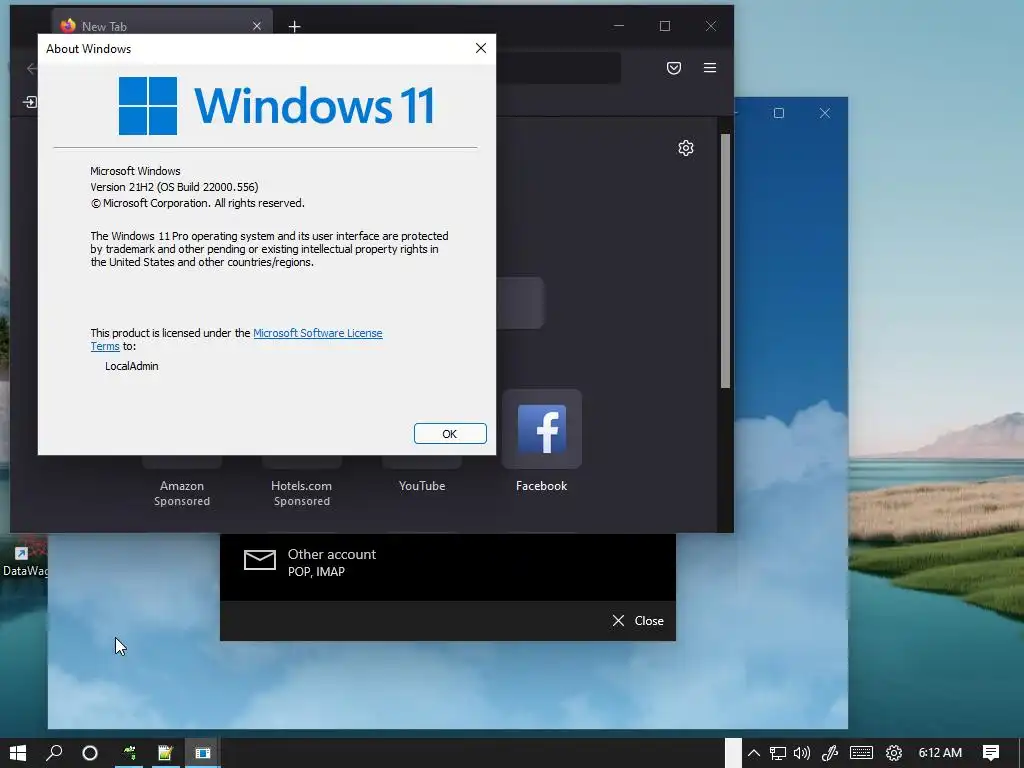Open new tab page settings gear
This screenshot has width=1024, height=768.
[686, 148]
